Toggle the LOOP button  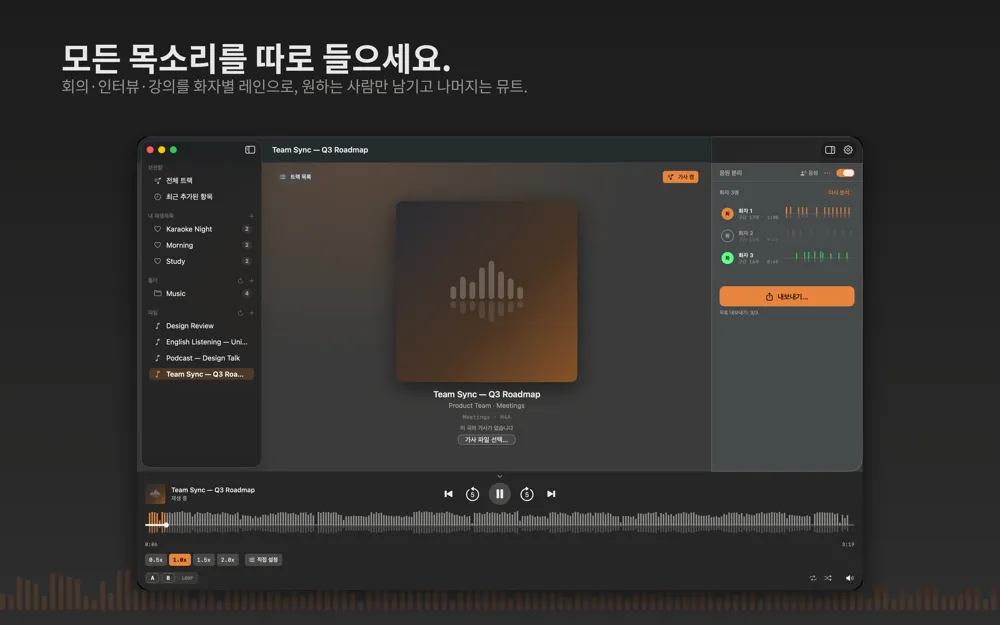(188, 578)
